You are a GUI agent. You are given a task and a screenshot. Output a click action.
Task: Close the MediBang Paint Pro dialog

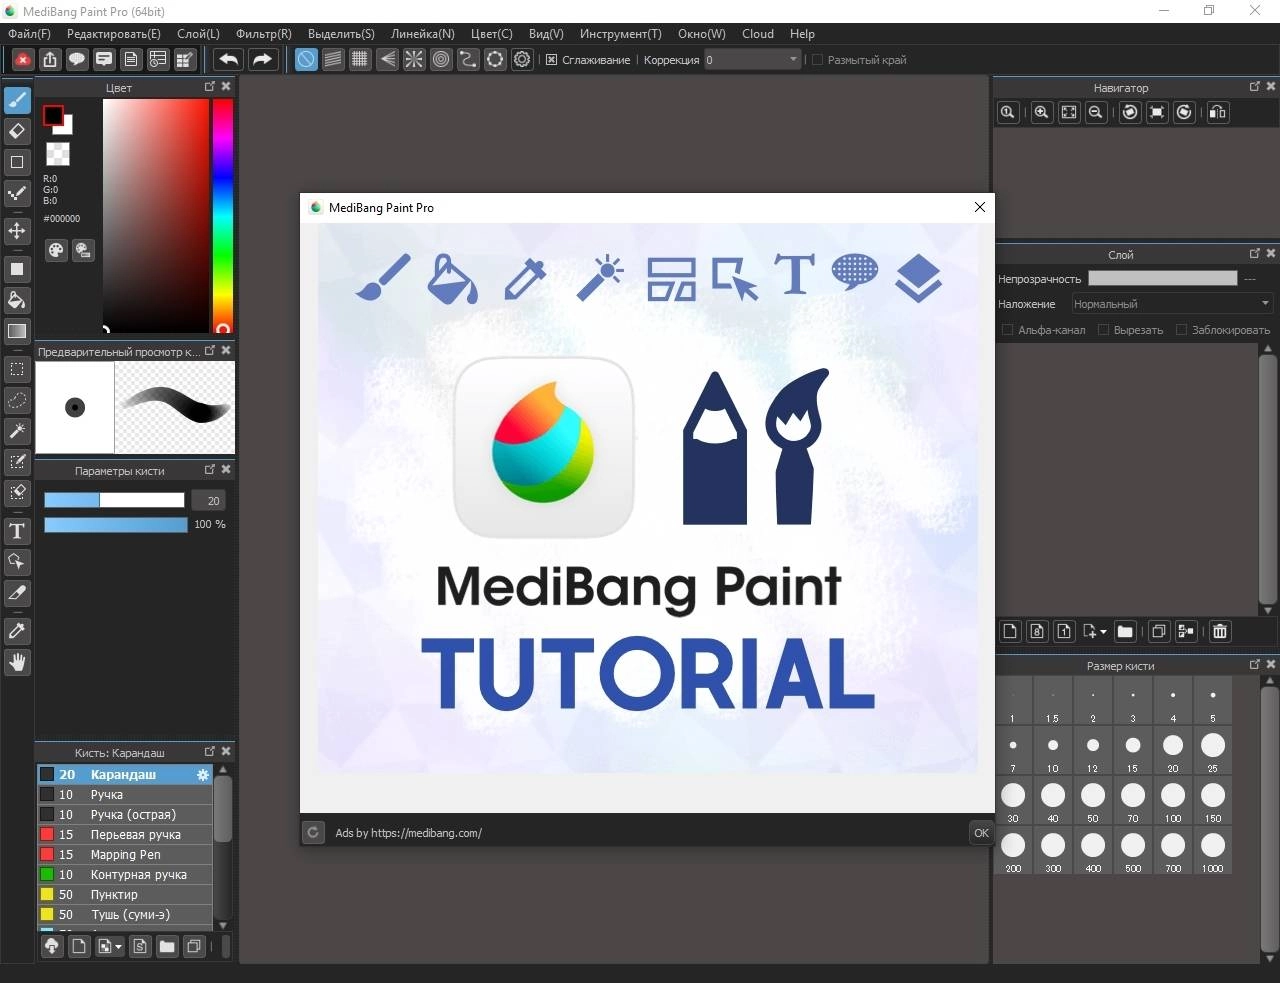(x=980, y=207)
